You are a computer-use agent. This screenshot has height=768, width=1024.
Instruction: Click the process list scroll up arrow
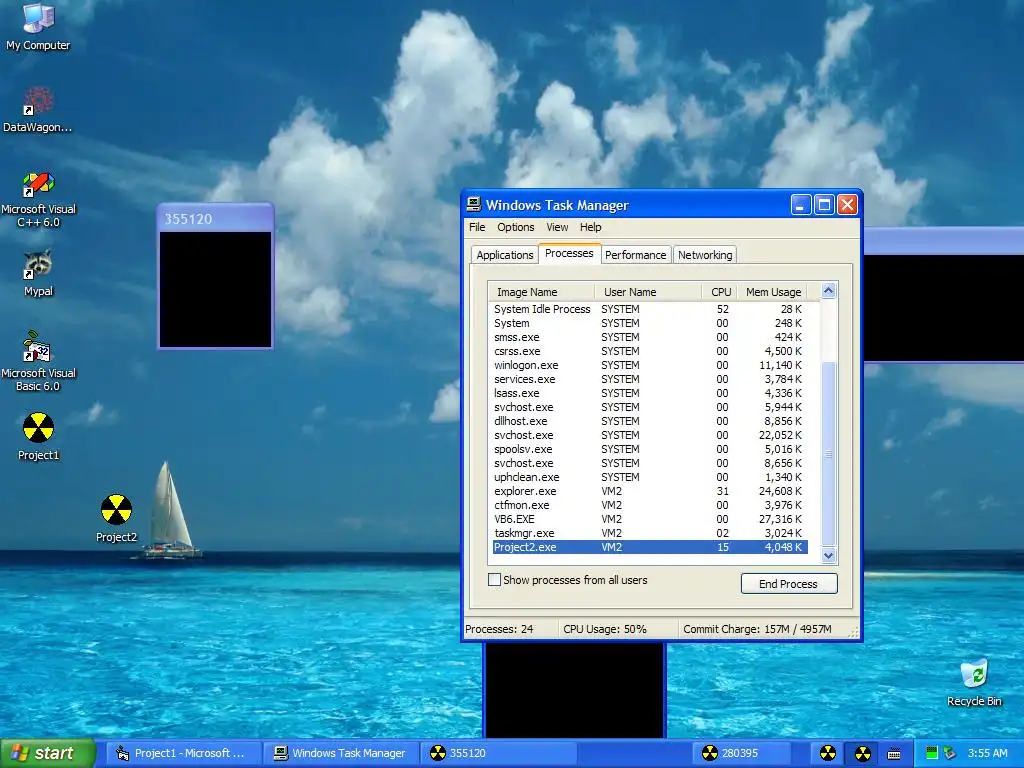pyautogui.click(x=828, y=291)
